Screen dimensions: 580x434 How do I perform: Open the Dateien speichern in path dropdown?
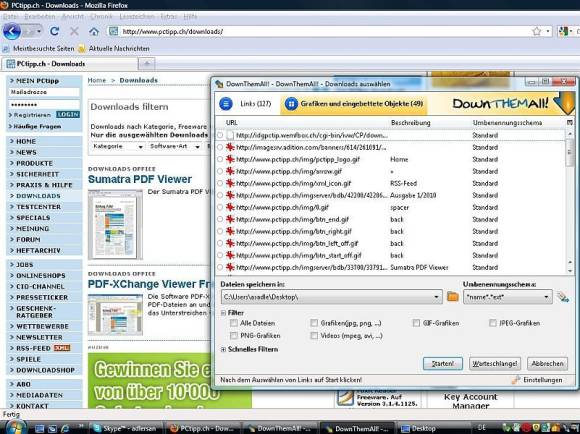(x=436, y=297)
